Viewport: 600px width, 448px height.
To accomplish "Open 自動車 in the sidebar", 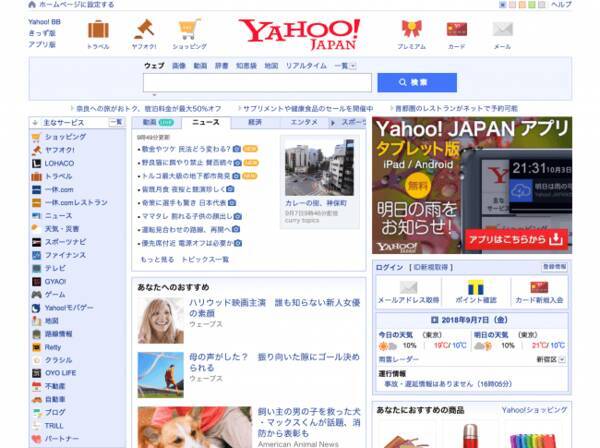I will pyautogui.click(x=55, y=399).
